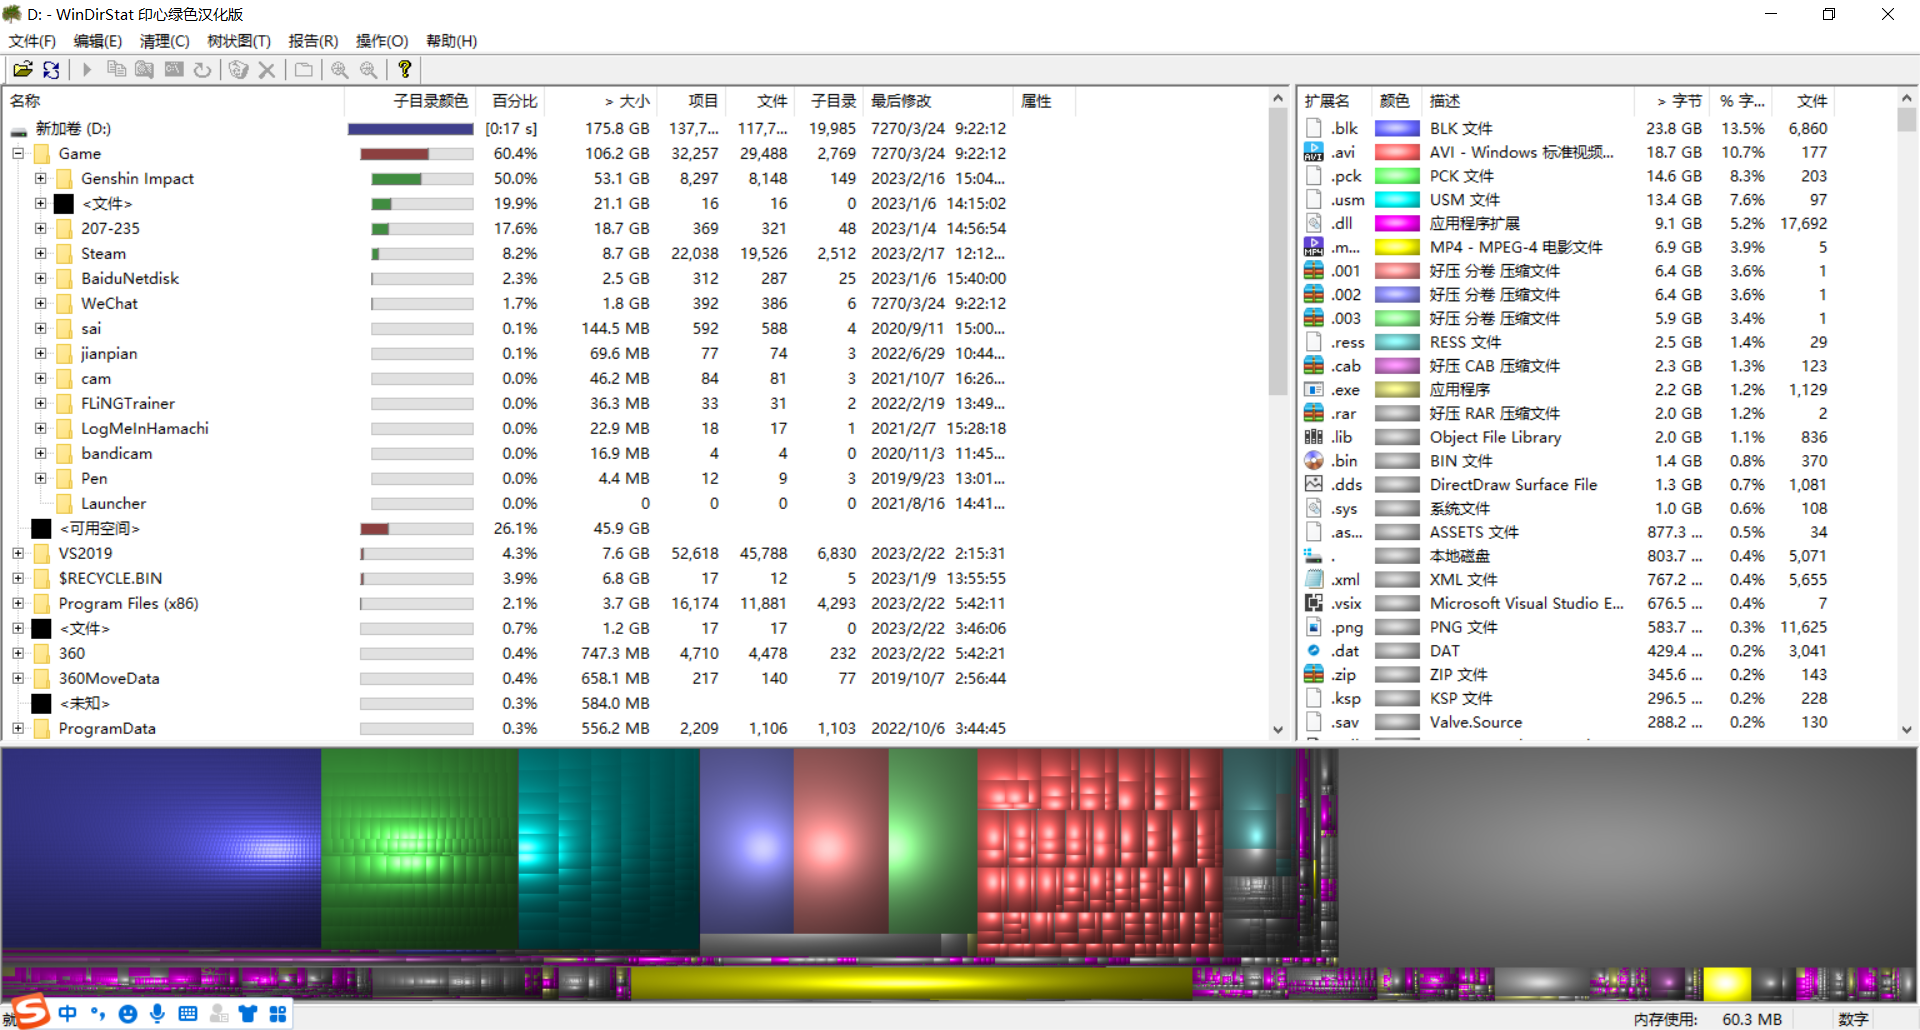Sort by the 字节 column header
The width and height of the screenshot is (1920, 1030).
tap(1673, 101)
